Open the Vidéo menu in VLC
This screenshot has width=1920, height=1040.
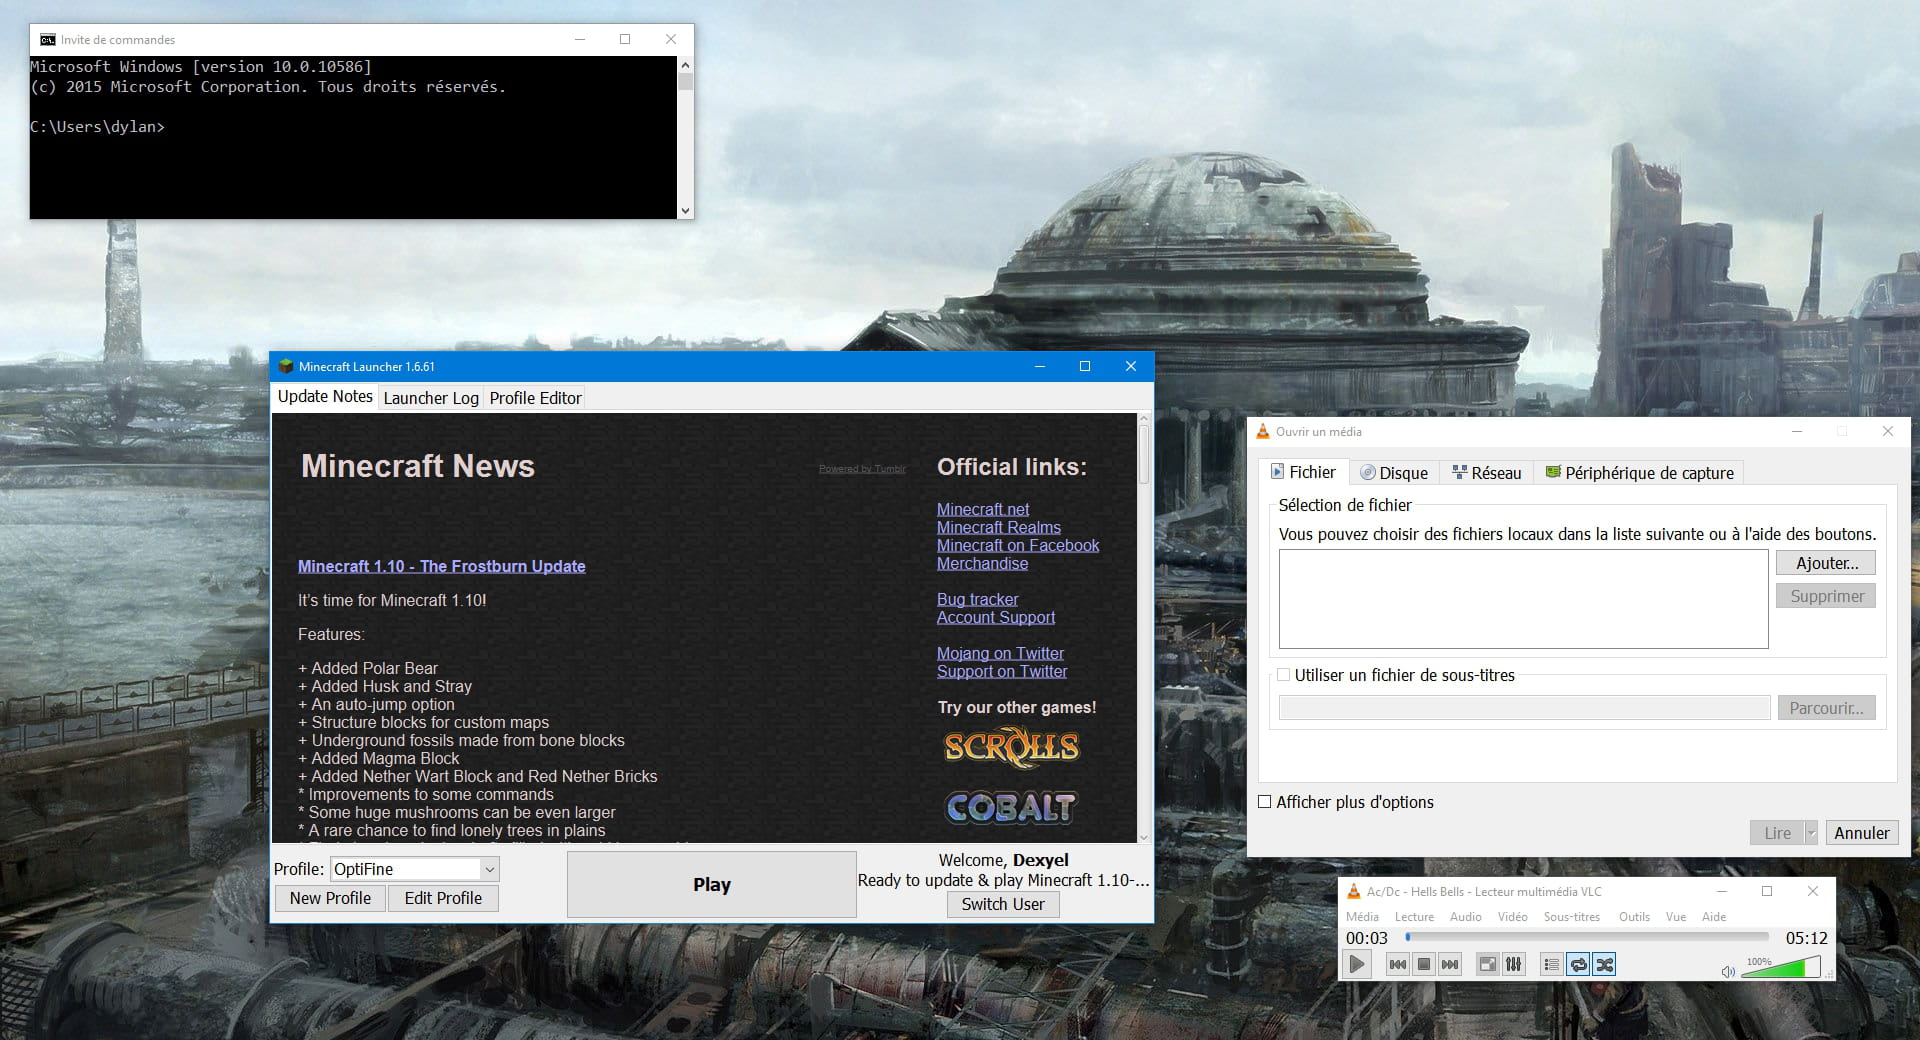(x=1512, y=916)
